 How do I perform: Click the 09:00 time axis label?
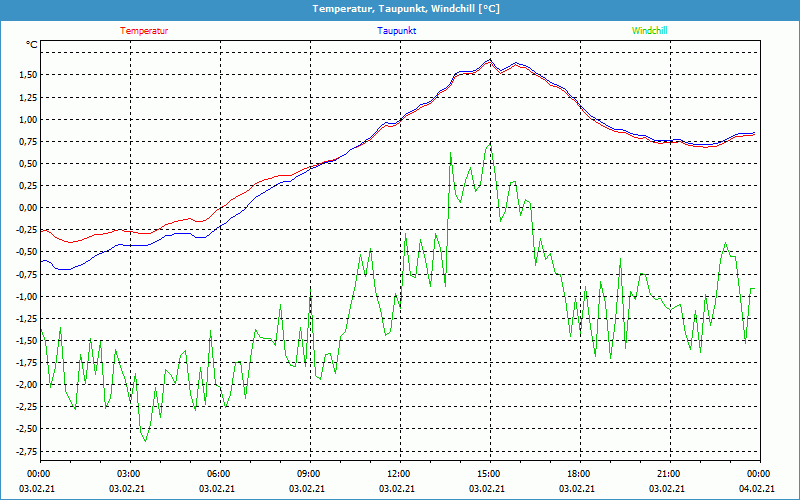point(308,474)
